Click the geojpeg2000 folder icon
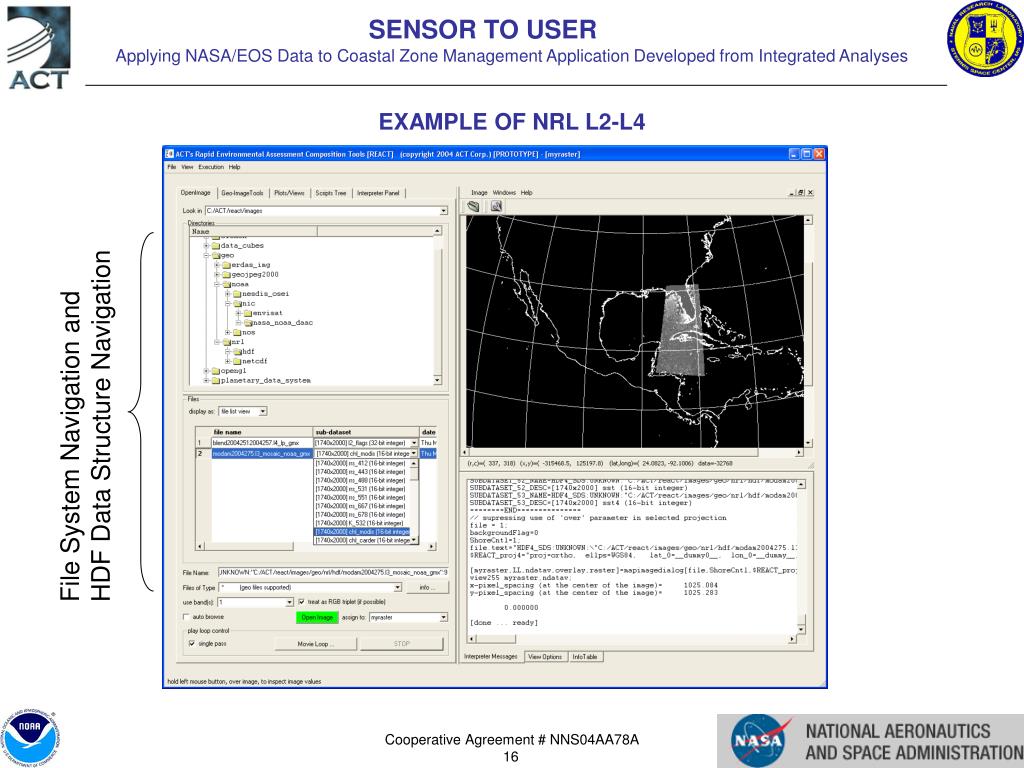Image resolution: width=1024 pixels, height=768 pixels. coord(226,275)
